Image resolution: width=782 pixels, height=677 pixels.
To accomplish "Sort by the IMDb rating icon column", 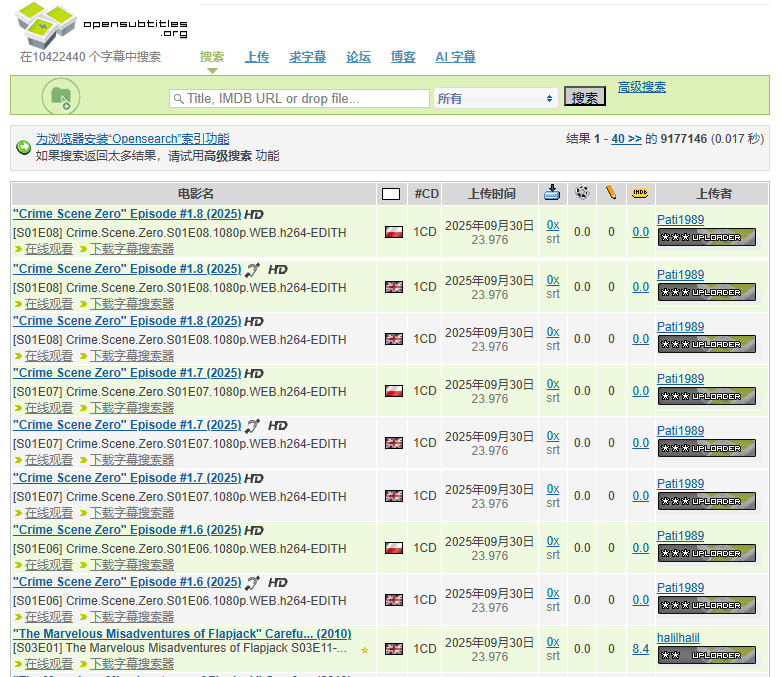I will pos(640,193).
